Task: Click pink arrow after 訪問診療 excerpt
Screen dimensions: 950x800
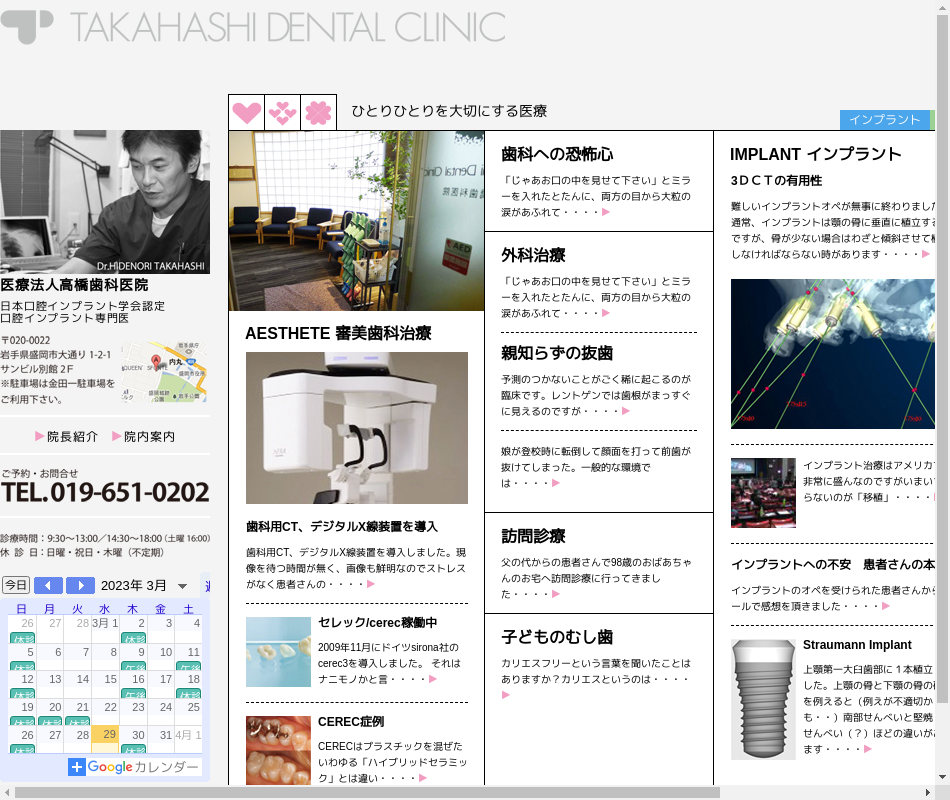Action: [556, 594]
